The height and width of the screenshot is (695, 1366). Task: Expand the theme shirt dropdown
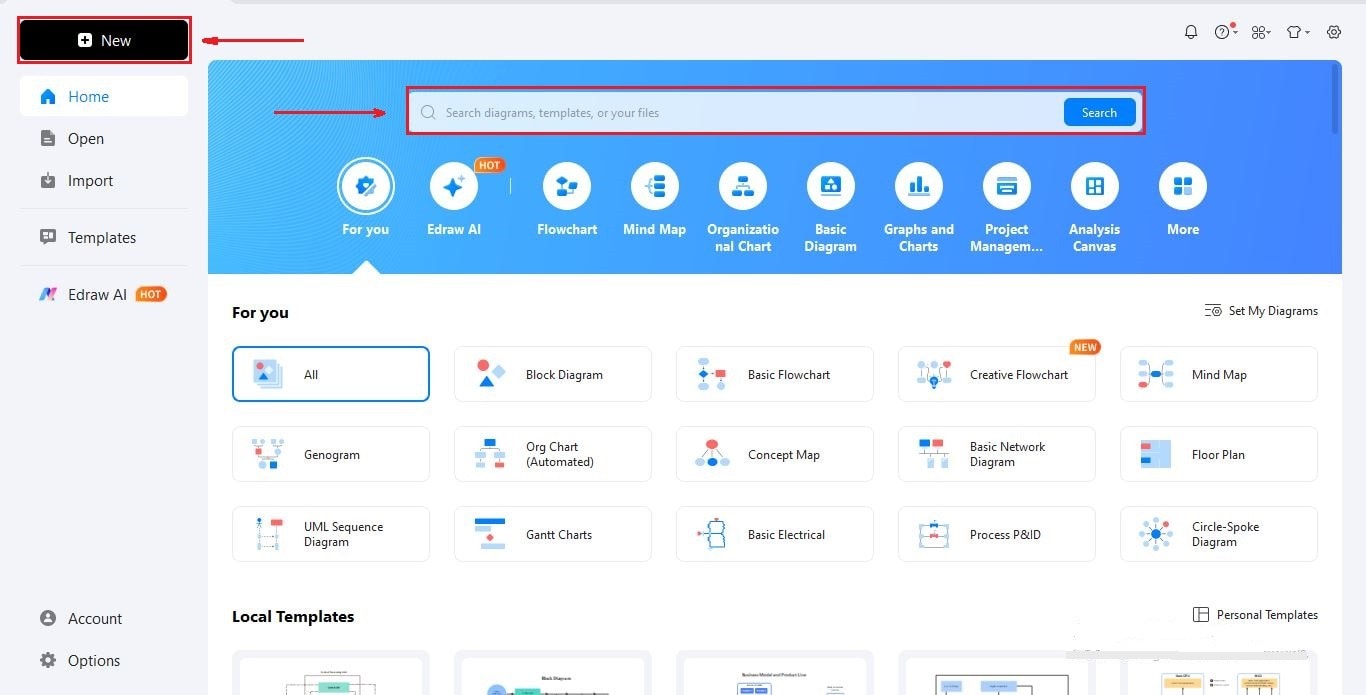tap(1296, 31)
